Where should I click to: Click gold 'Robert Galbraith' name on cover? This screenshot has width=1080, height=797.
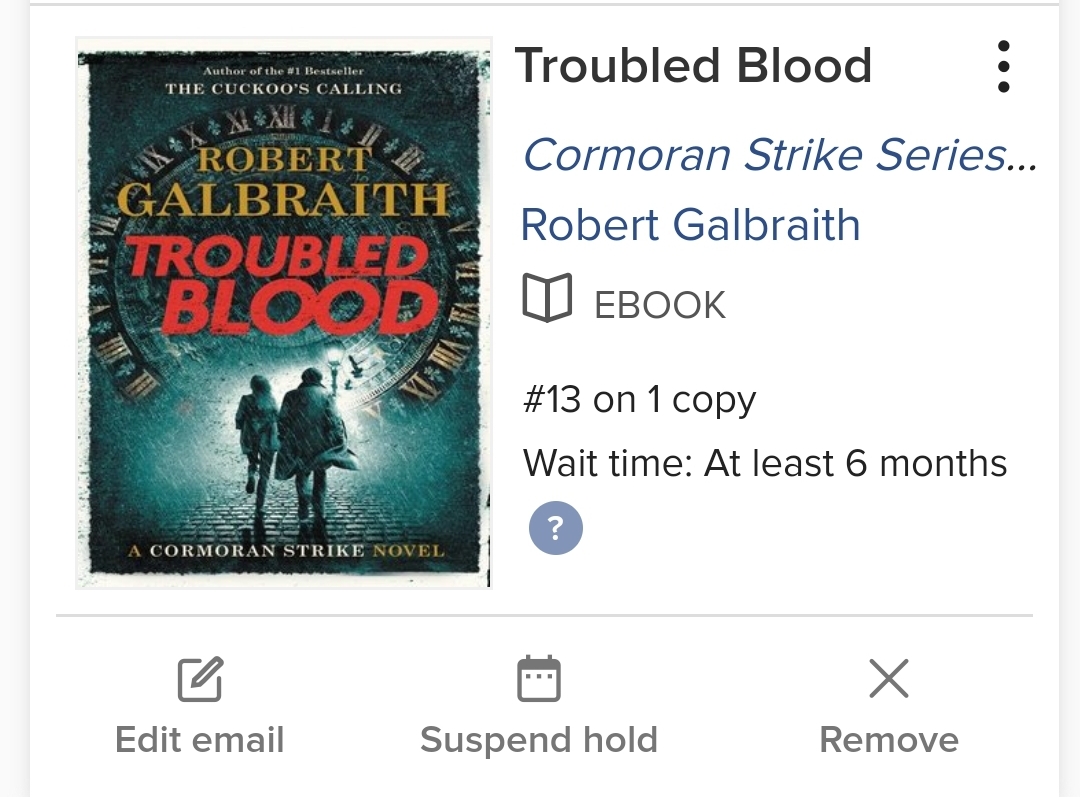pyautogui.click(x=284, y=182)
